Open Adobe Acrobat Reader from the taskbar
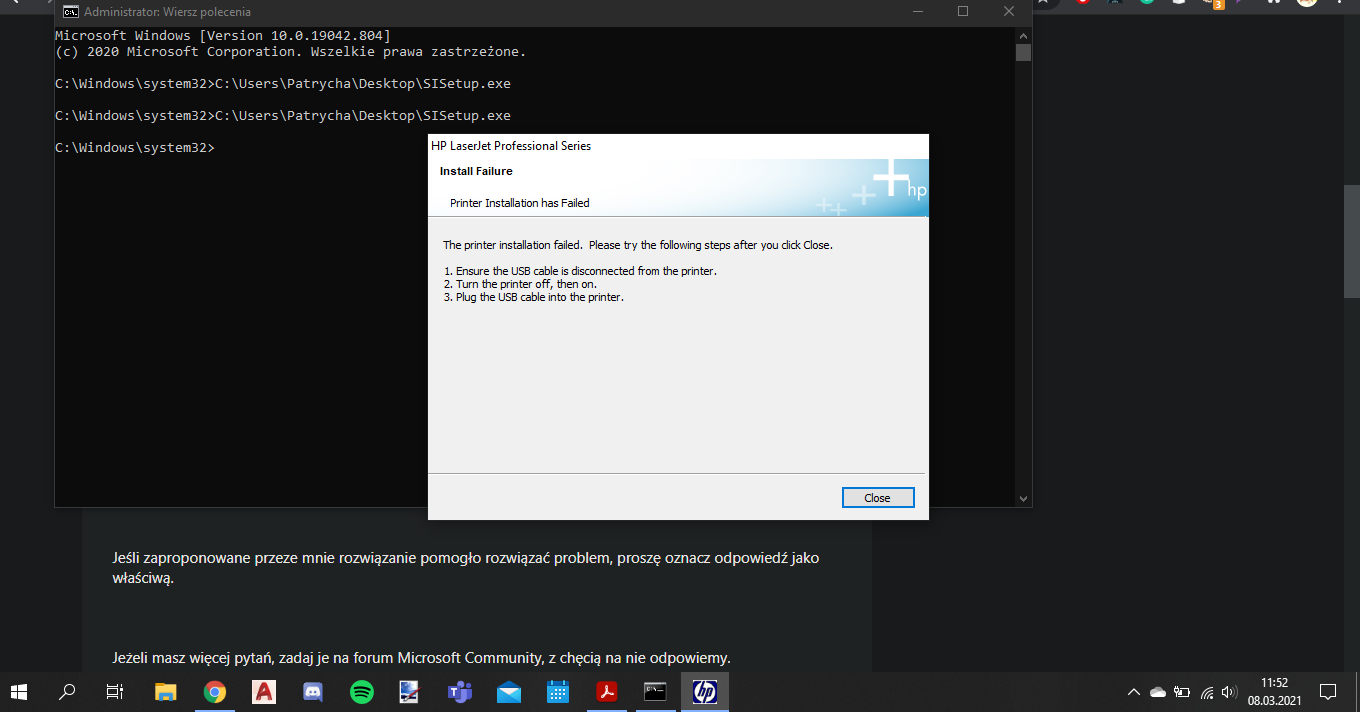This screenshot has width=1360, height=712. click(607, 691)
